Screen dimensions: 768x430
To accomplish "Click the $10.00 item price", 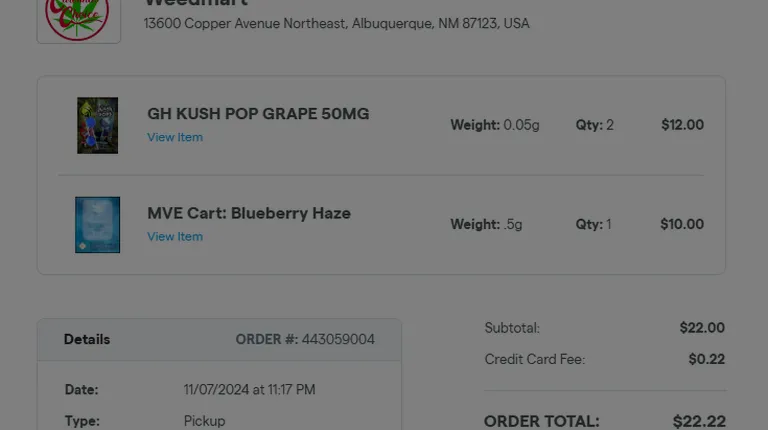I will [x=682, y=224].
